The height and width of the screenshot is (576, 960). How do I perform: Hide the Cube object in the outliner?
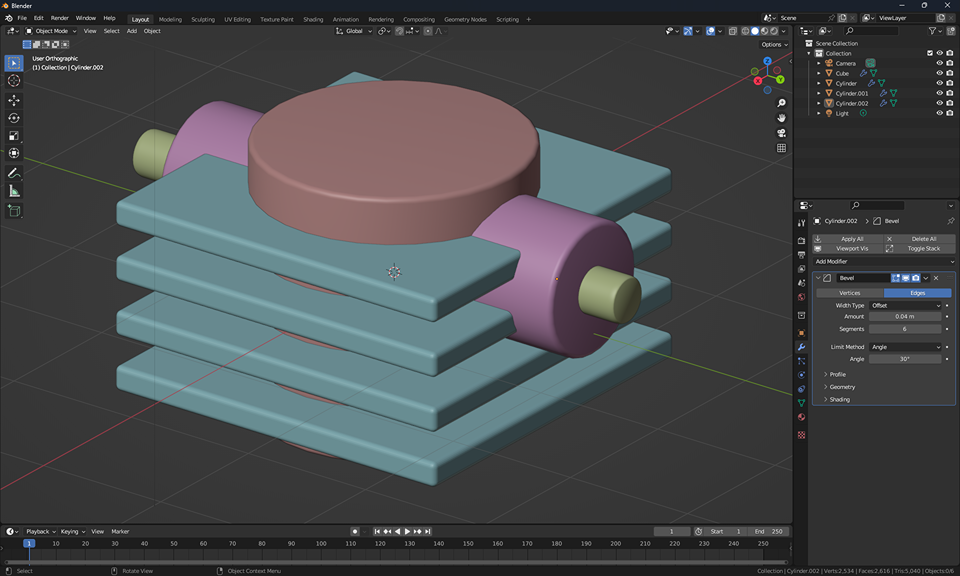tap(939, 73)
